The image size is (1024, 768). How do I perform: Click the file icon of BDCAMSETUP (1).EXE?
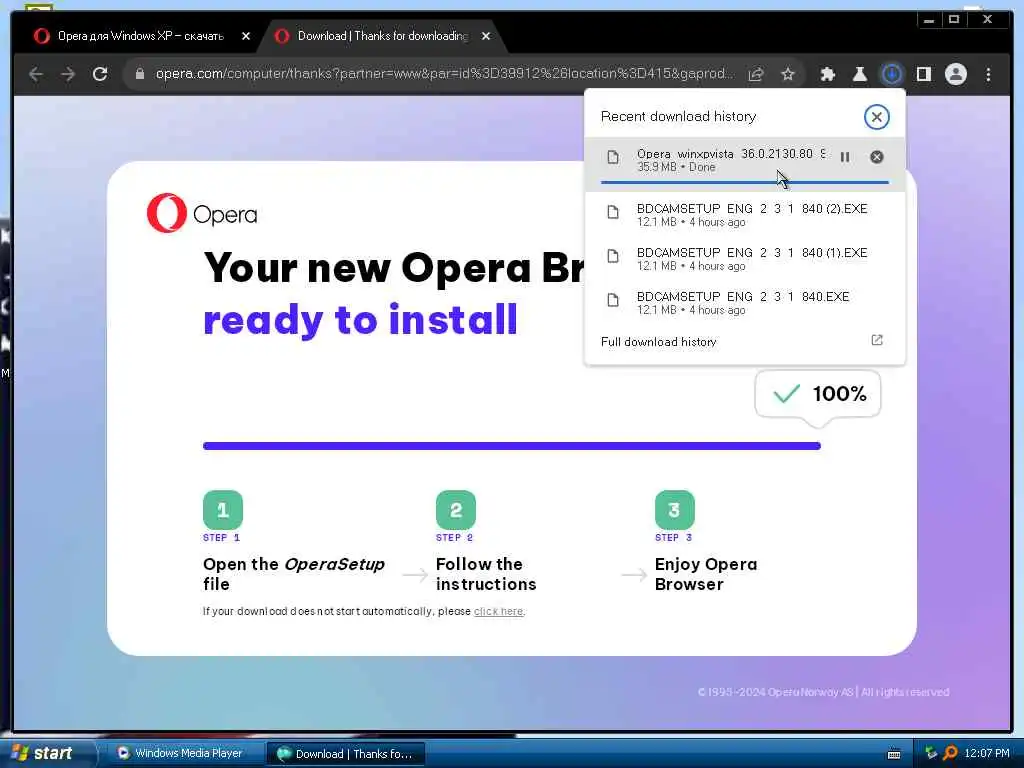(613, 256)
